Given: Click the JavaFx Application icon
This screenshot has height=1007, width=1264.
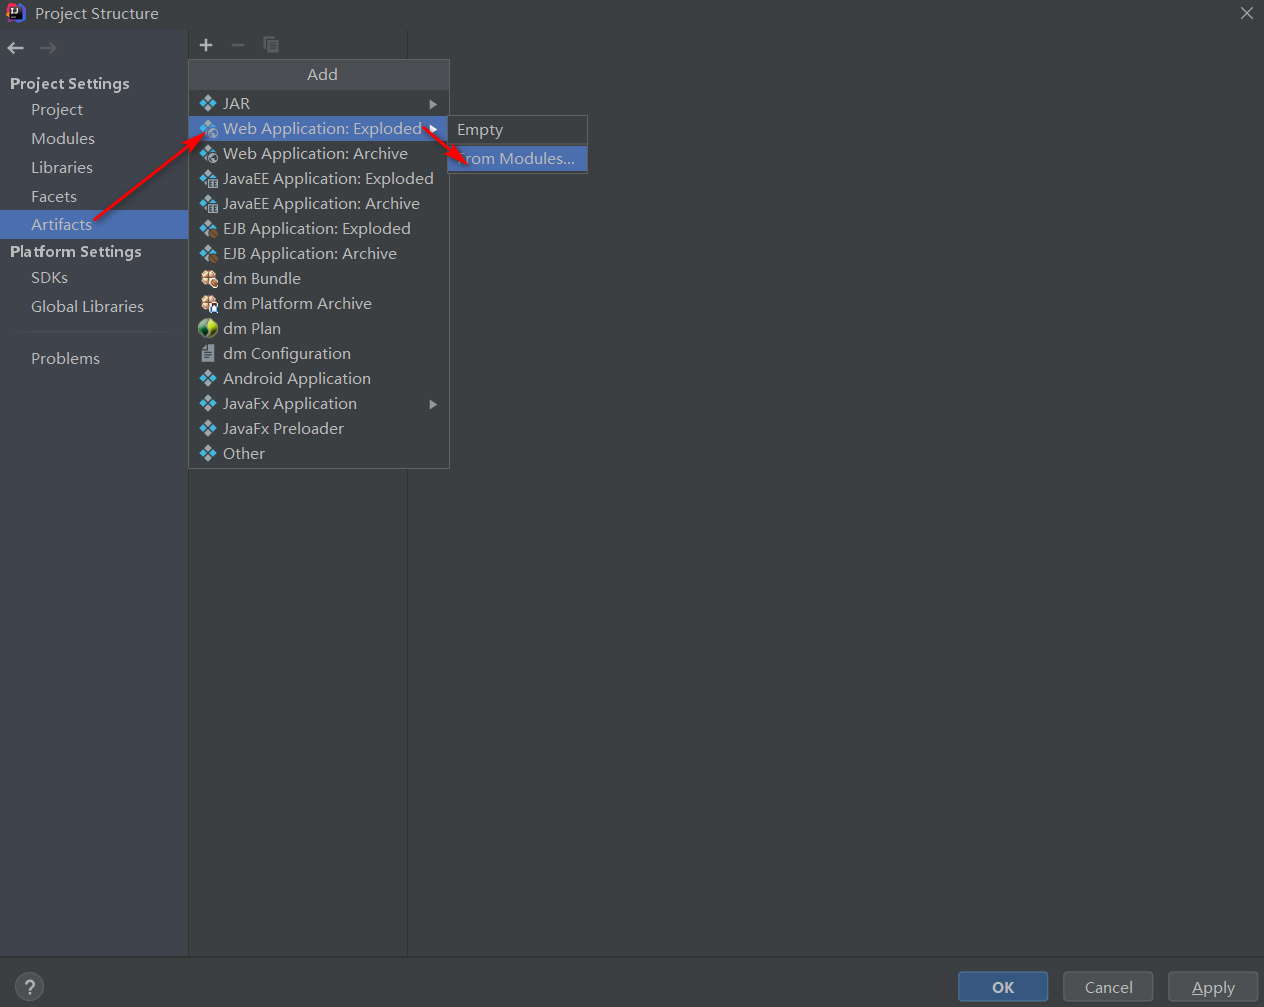Looking at the screenshot, I should [x=208, y=404].
